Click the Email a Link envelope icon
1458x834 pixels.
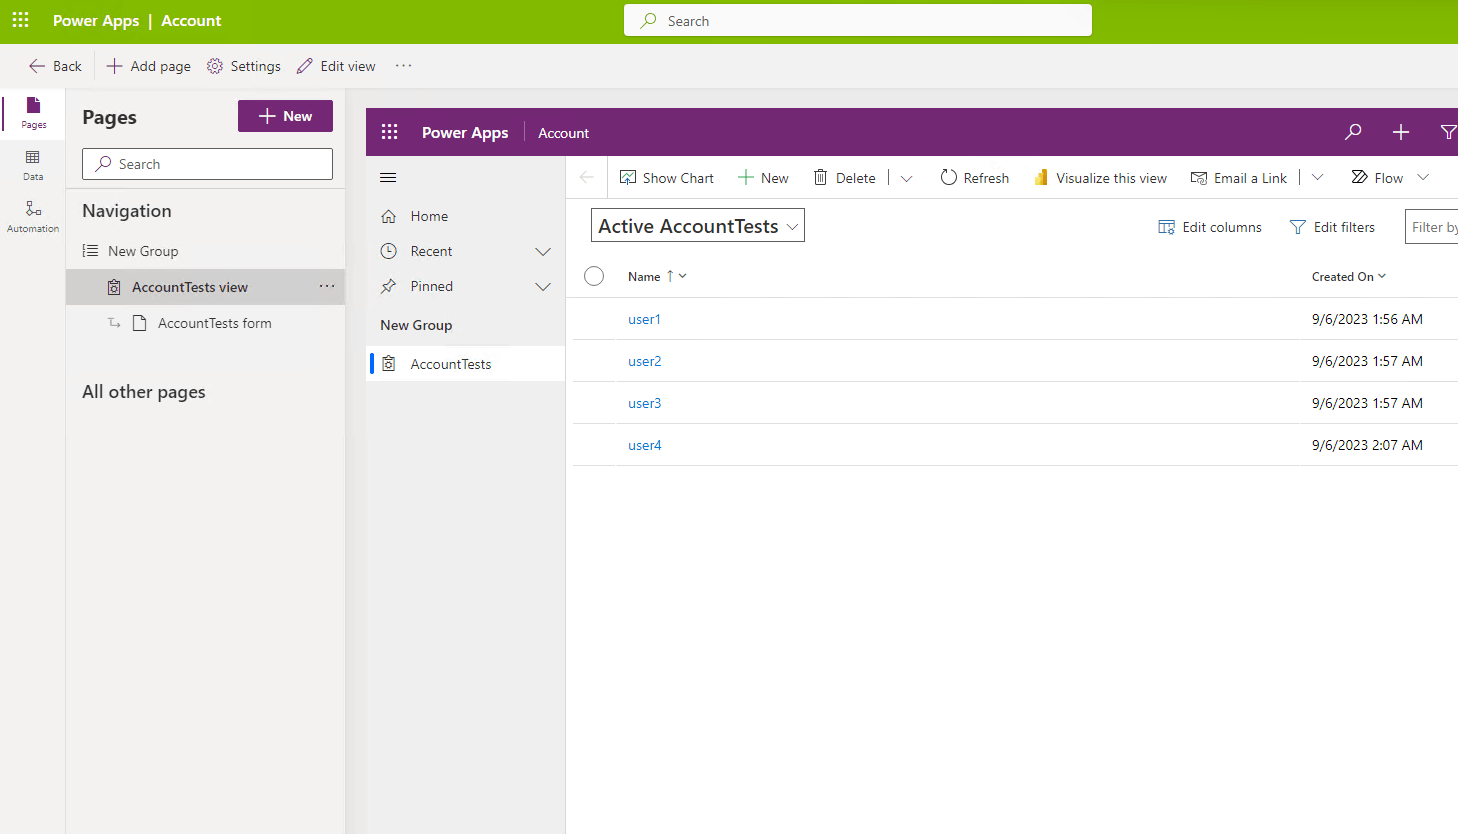[1199, 178]
